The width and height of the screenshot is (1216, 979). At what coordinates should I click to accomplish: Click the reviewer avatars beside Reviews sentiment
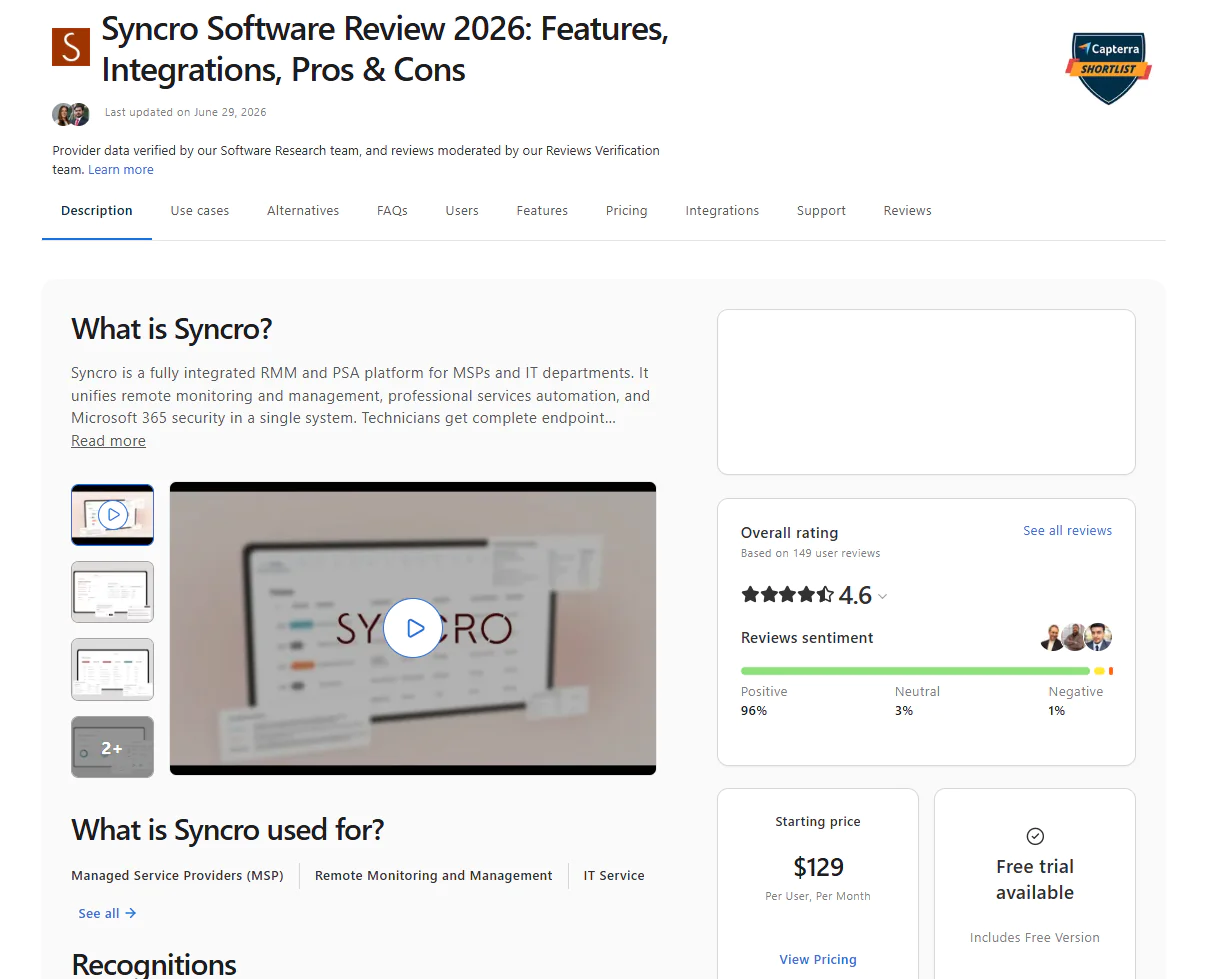click(x=1076, y=637)
